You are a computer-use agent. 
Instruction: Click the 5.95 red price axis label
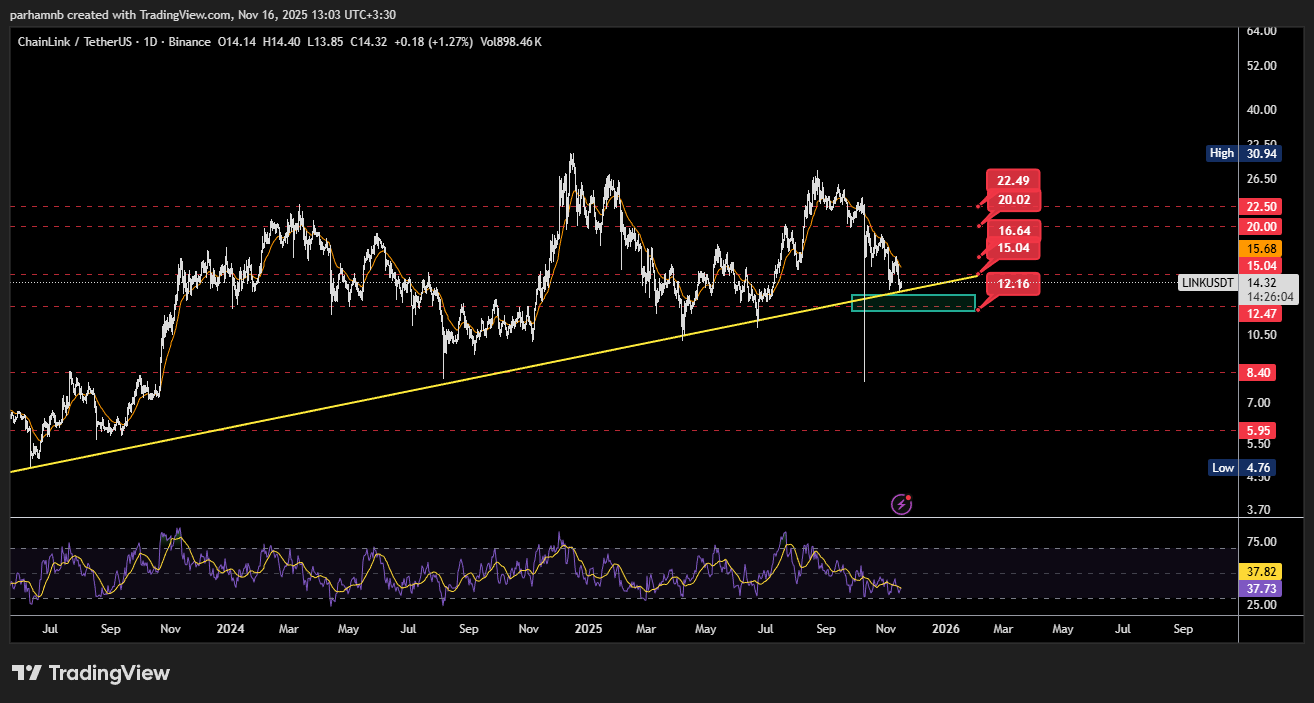(x=1257, y=431)
